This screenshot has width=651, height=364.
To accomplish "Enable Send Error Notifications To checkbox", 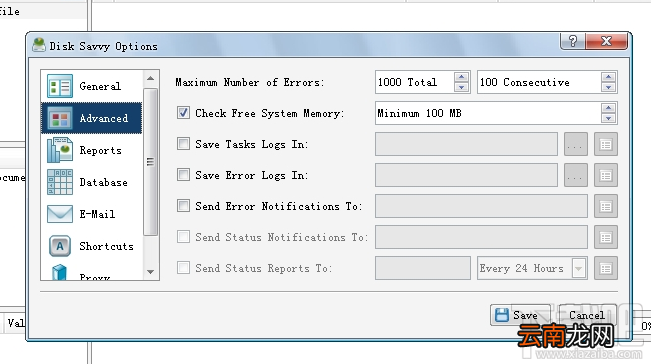I will (x=183, y=206).
